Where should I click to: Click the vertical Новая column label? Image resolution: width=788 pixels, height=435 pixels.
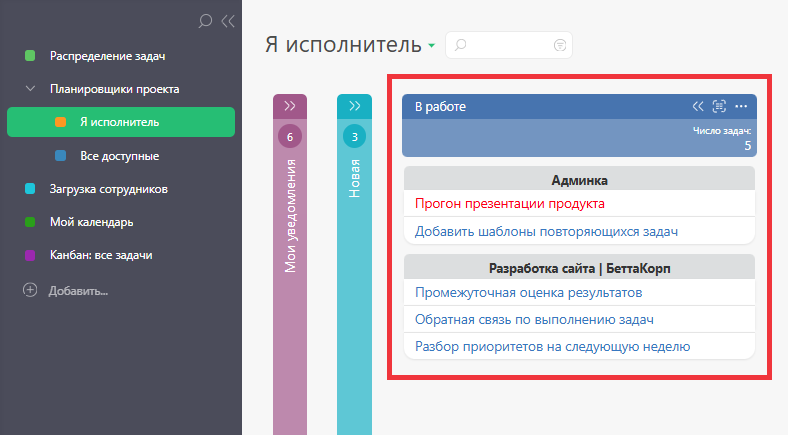[354, 178]
